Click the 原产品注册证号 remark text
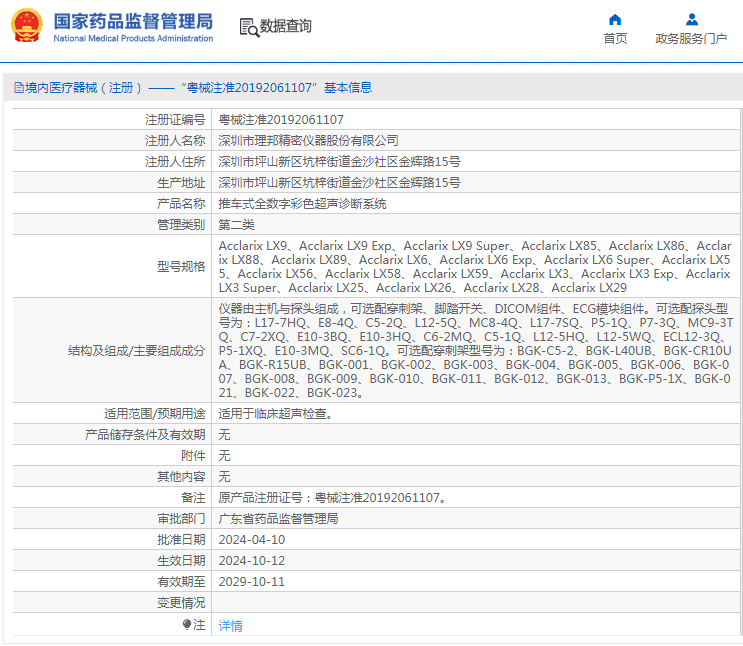Viewport: 743px width, 646px height. (332, 497)
